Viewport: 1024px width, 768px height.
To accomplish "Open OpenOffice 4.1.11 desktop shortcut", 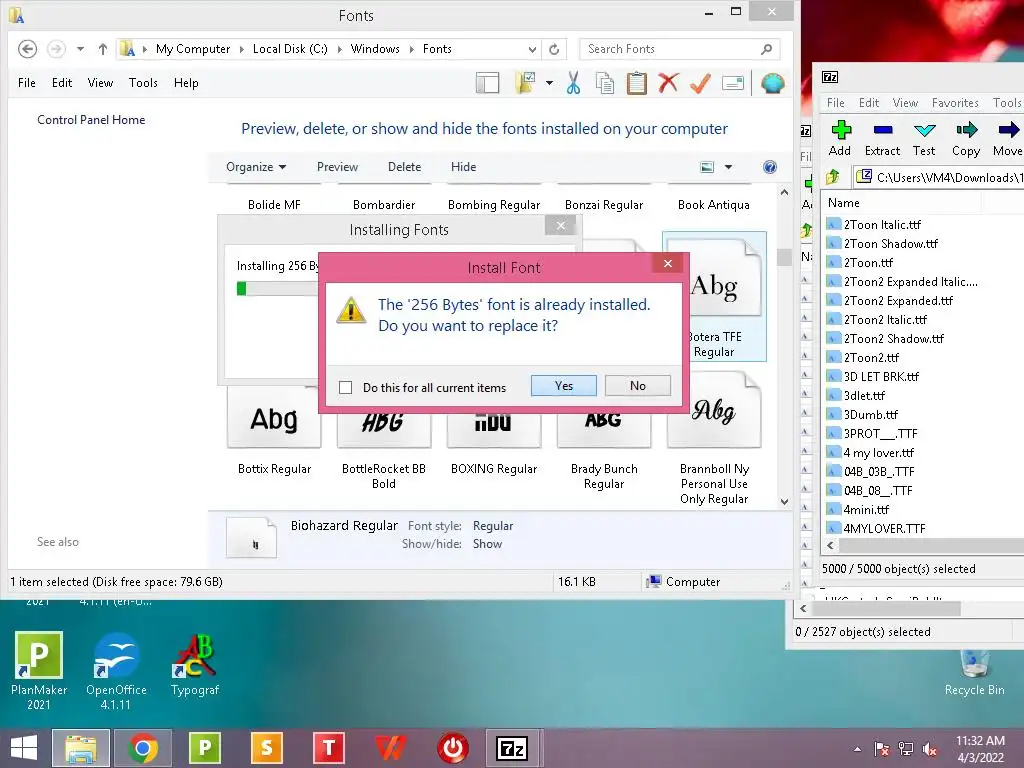I will pyautogui.click(x=116, y=670).
